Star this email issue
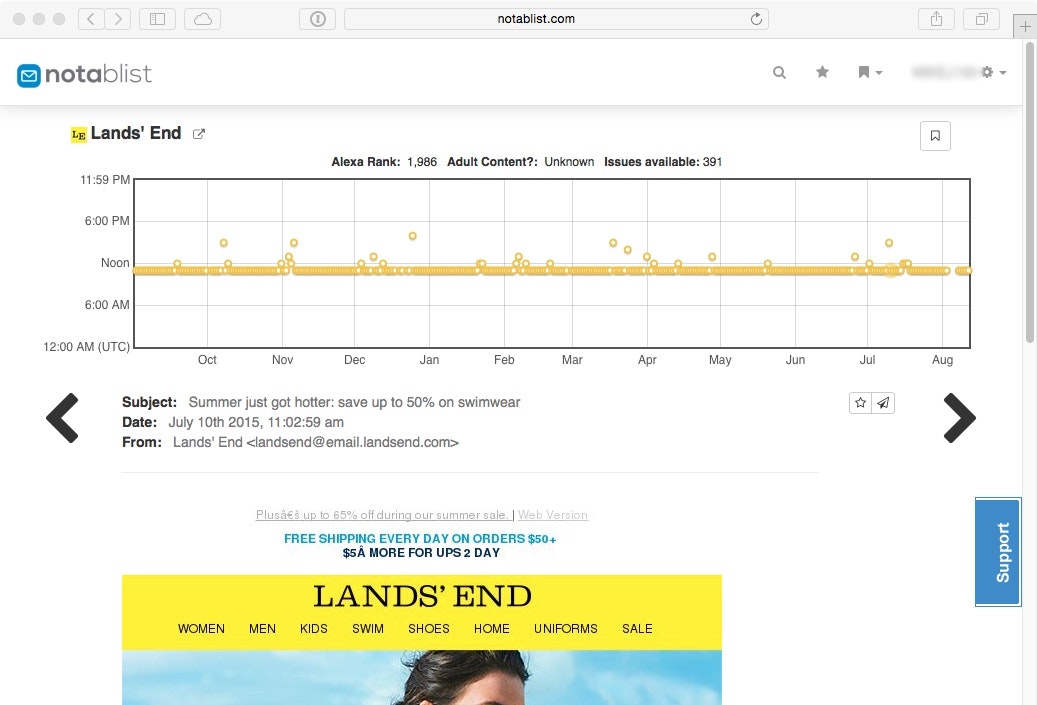Viewport: 1037px width, 705px height. coord(860,403)
